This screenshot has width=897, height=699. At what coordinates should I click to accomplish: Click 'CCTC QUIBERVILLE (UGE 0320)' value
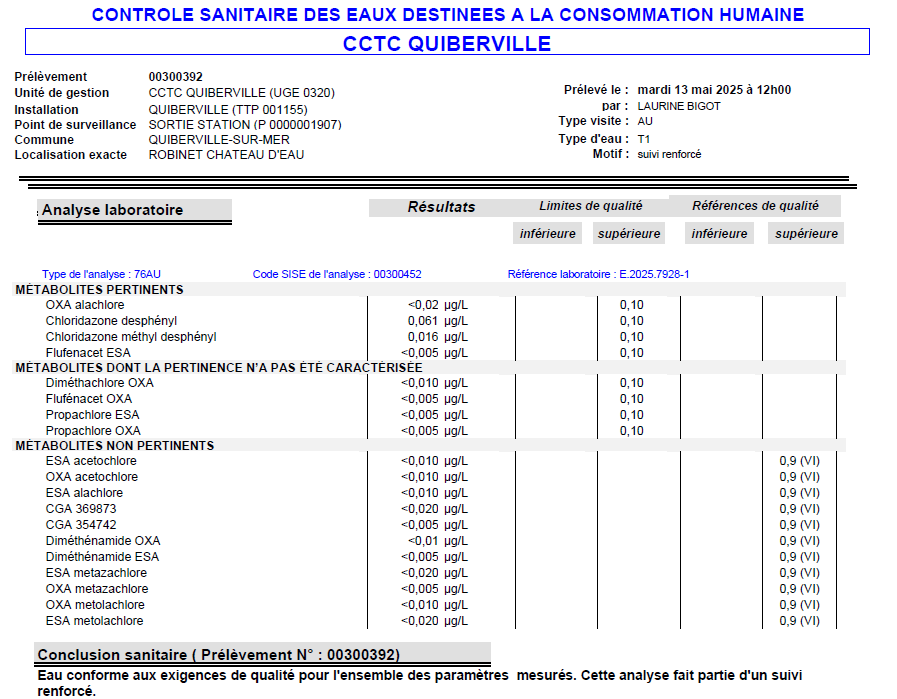tap(241, 93)
